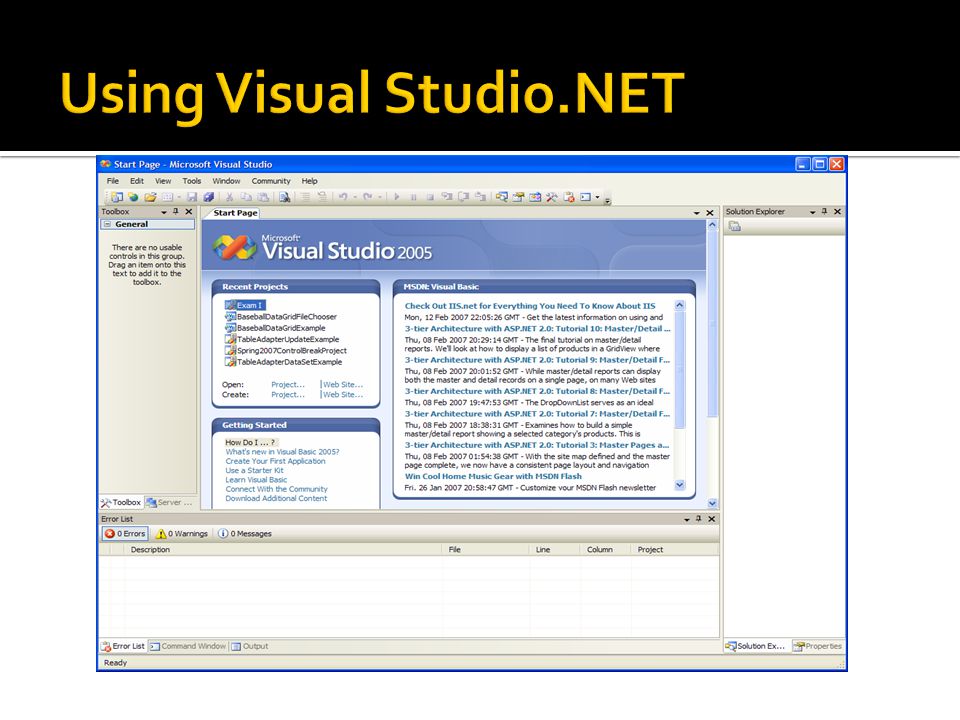Image resolution: width=960 pixels, height=720 pixels.
Task: Open the Object Browser toolbar icon
Action: pos(536,197)
